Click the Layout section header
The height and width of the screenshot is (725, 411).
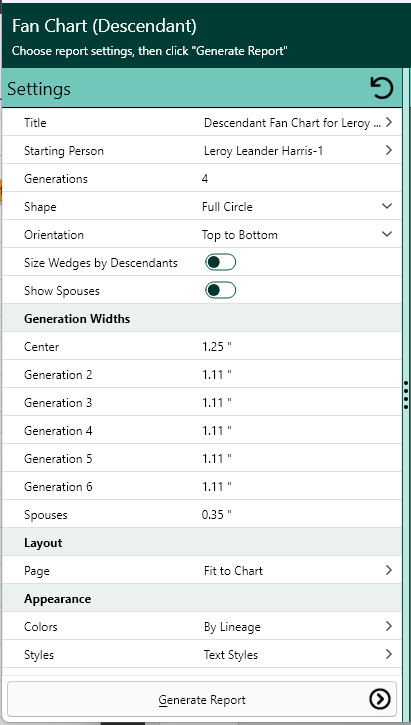(43, 543)
